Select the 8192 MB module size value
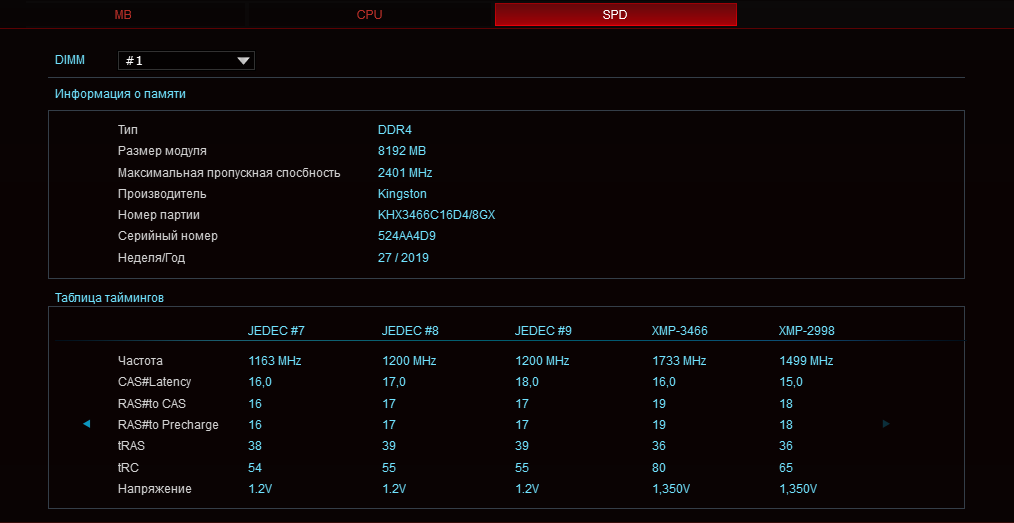Screen dimensions: 1014x523 coord(402,151)
